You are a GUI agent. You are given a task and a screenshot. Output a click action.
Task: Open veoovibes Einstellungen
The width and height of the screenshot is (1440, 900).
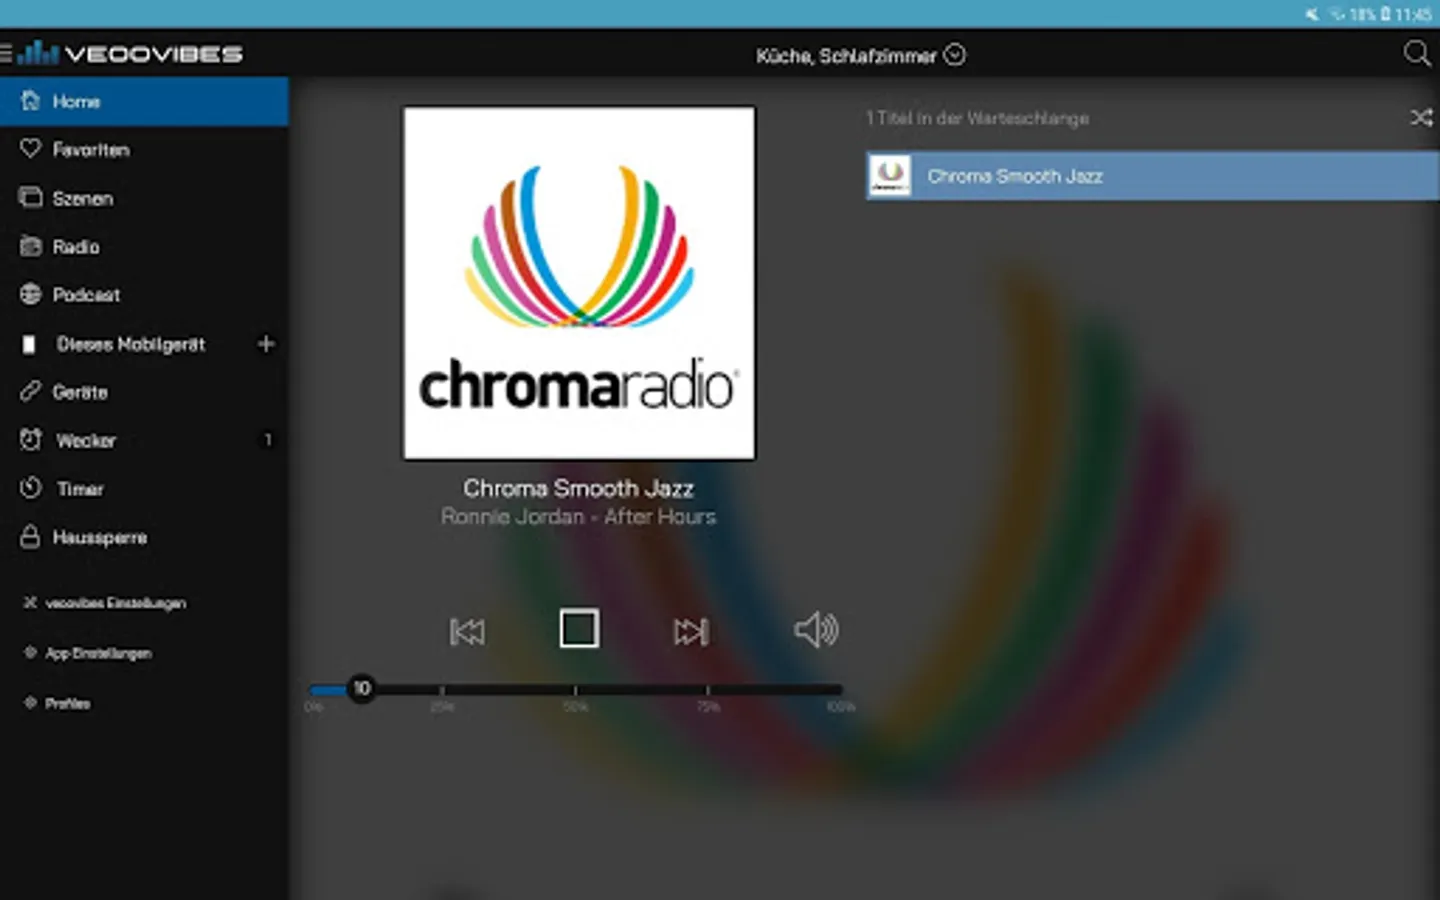(105, 603)
